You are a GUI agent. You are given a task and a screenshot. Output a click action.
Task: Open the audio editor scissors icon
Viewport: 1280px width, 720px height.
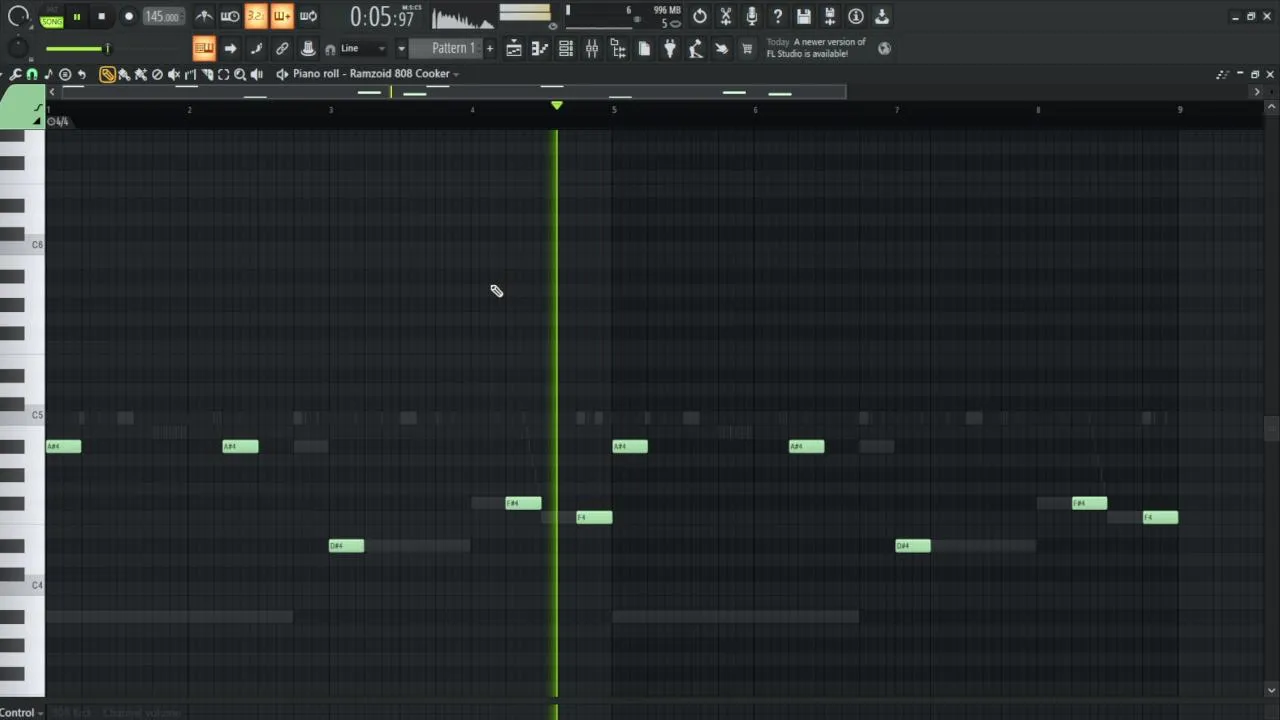(x=726, y=16)
